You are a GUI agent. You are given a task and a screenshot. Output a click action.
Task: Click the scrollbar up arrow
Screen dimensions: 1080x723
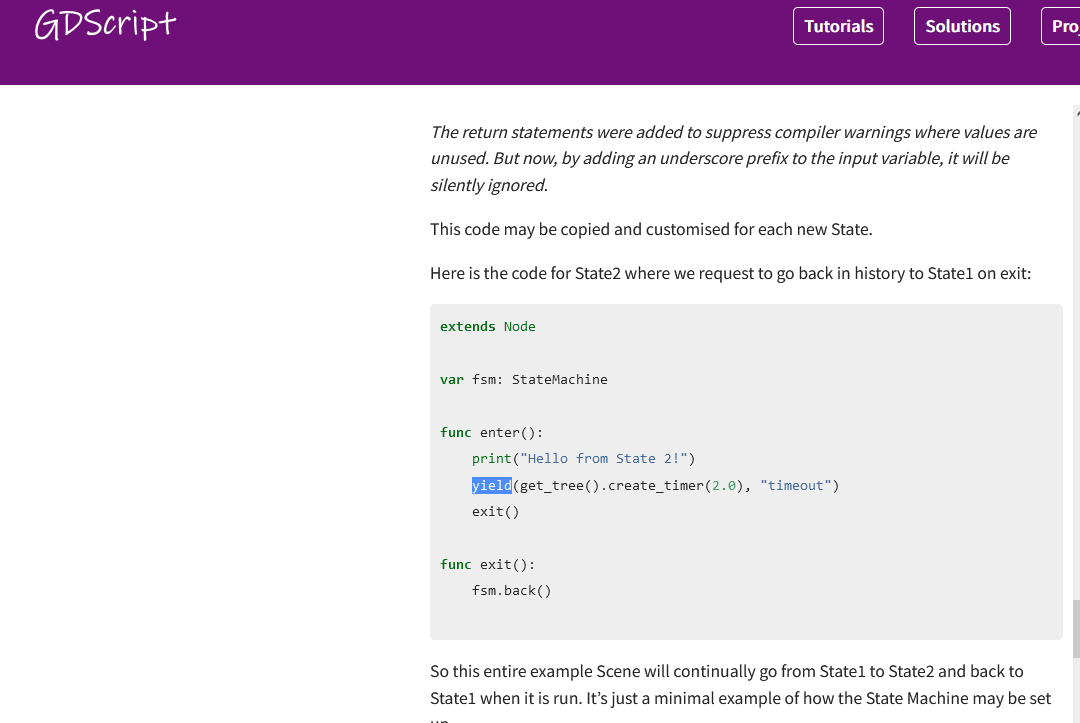tap(1076, 112)
